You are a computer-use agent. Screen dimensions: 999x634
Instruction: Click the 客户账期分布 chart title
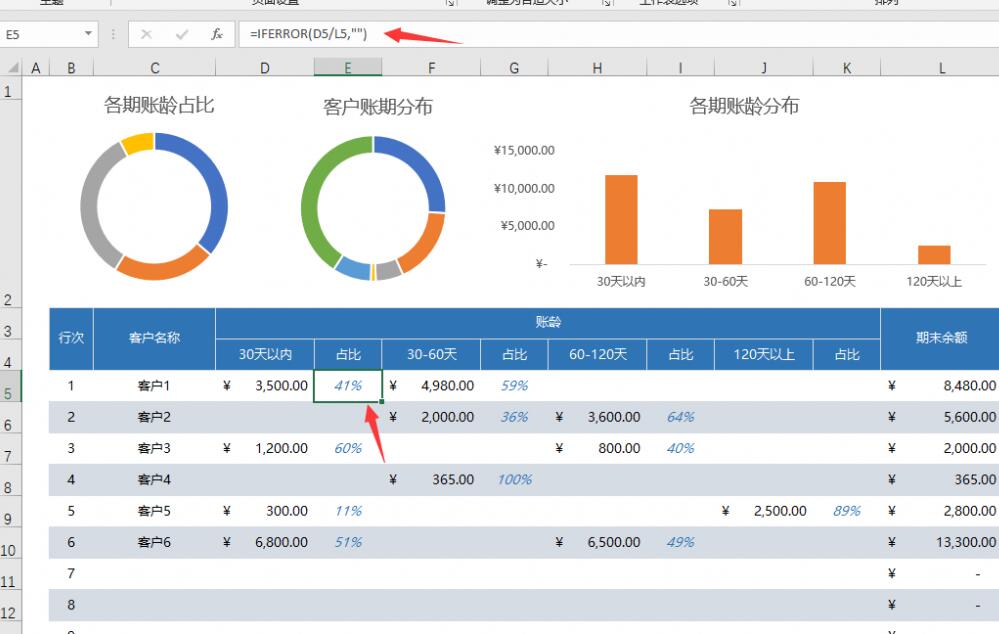(378, 106)
